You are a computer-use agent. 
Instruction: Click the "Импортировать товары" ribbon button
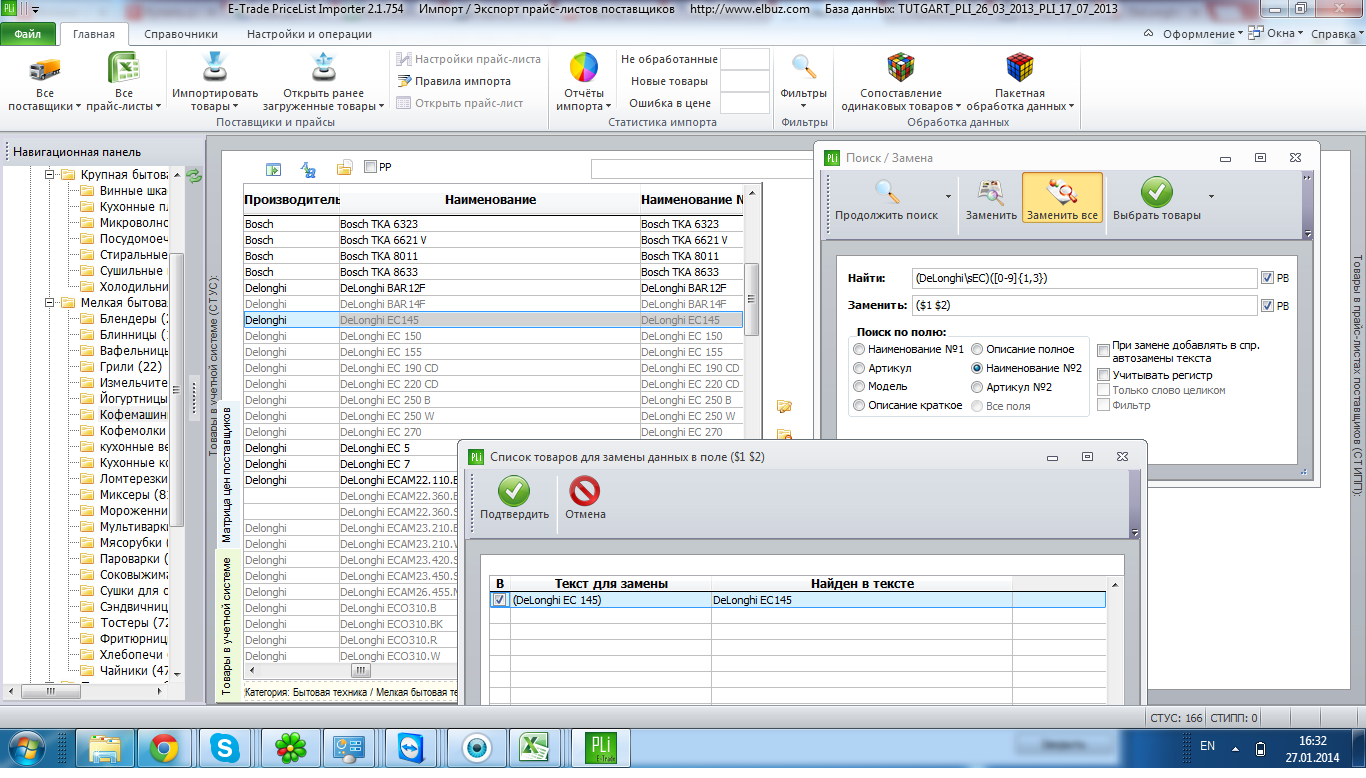click(x=215, y=83)
